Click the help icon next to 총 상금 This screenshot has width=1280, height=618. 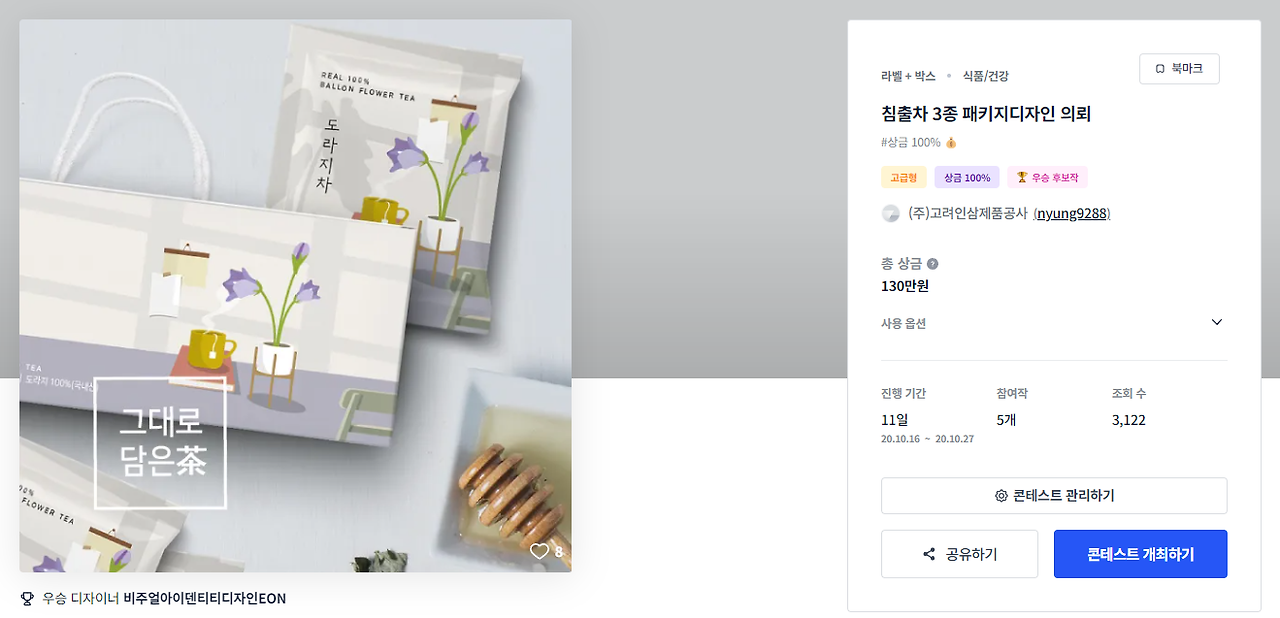pyautogui.click(x=933, y=264)
